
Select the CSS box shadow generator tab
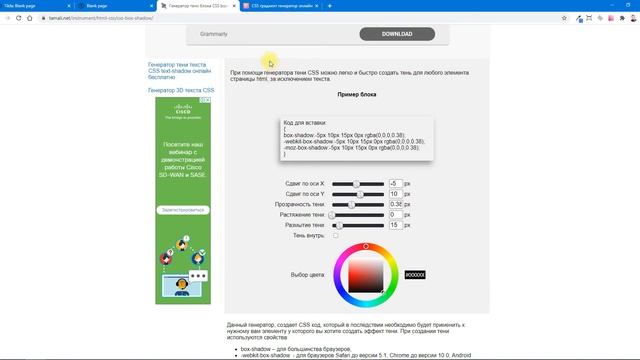click(x=198, y=6)
